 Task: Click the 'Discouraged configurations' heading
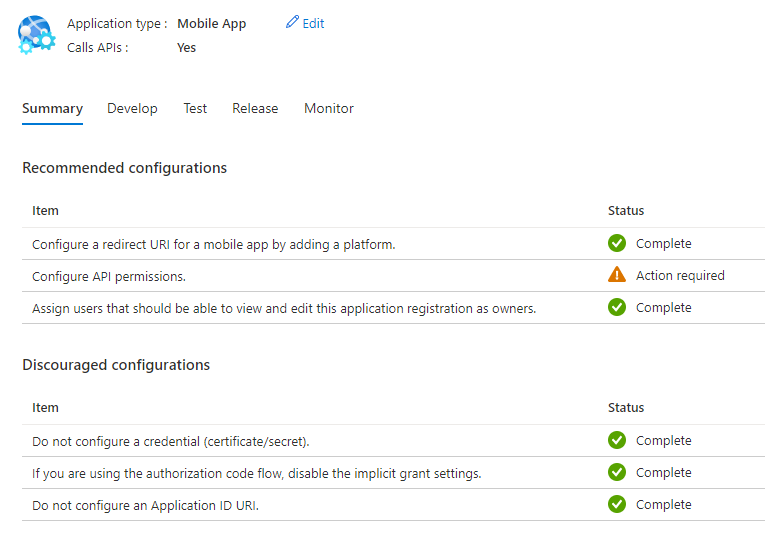(116, 365)
